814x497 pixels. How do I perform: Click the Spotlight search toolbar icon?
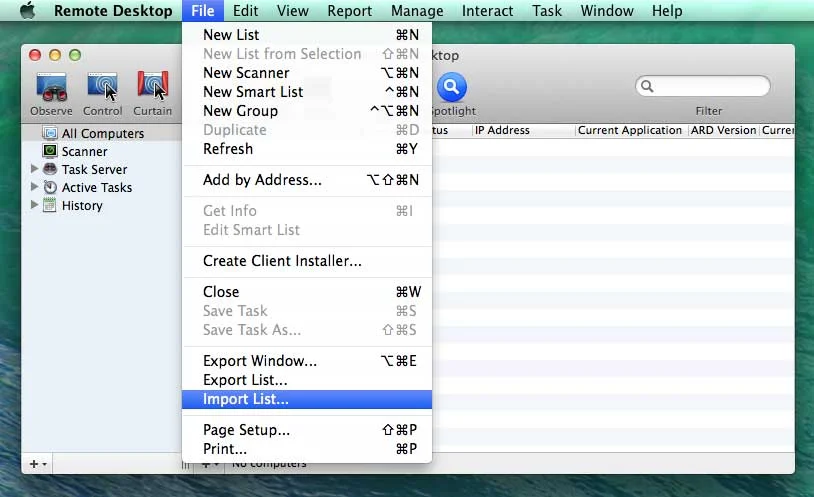(452, 88)
